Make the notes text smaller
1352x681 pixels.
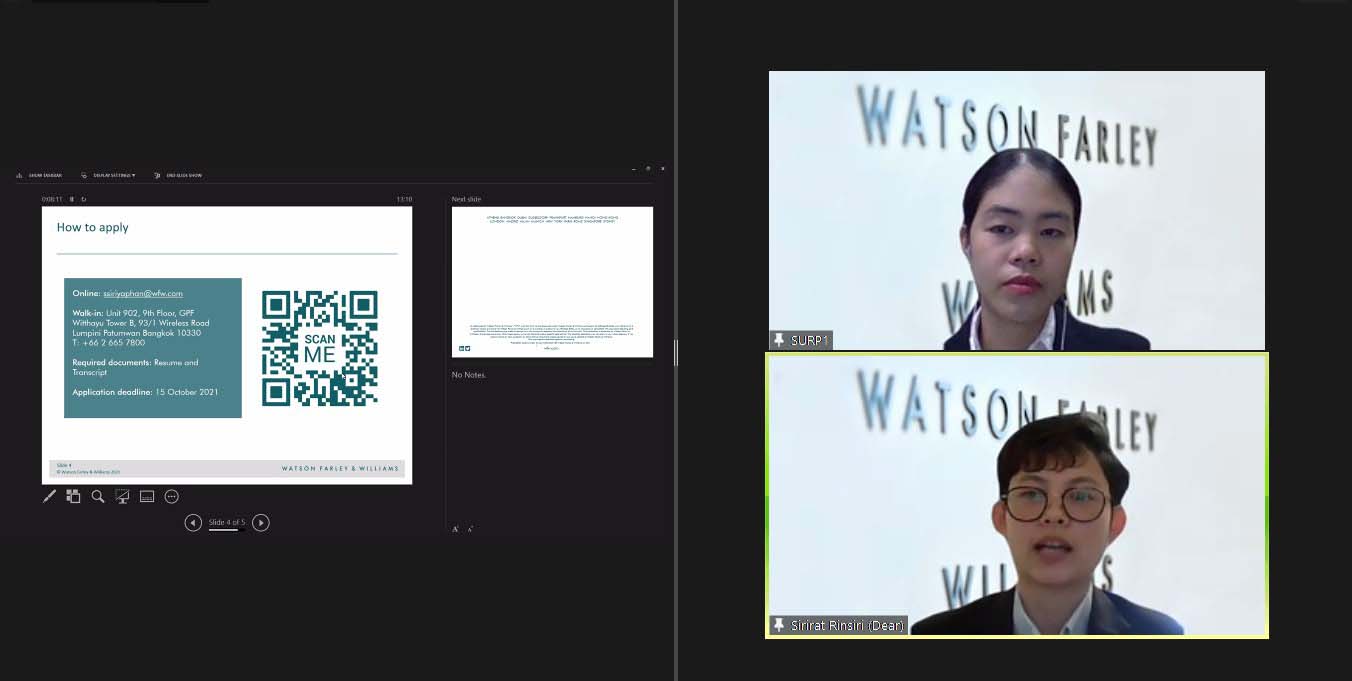[470, 528]
